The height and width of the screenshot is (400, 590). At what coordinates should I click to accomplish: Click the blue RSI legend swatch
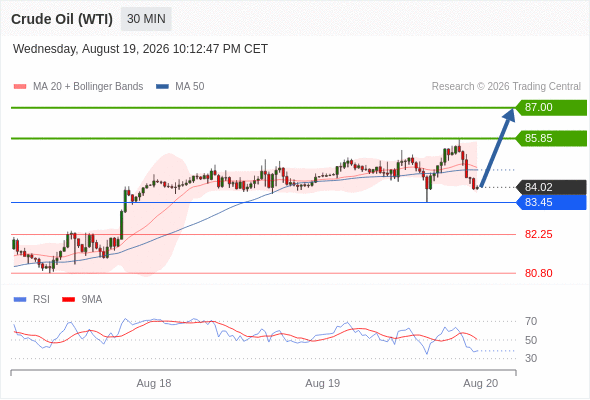pos(20,300)
